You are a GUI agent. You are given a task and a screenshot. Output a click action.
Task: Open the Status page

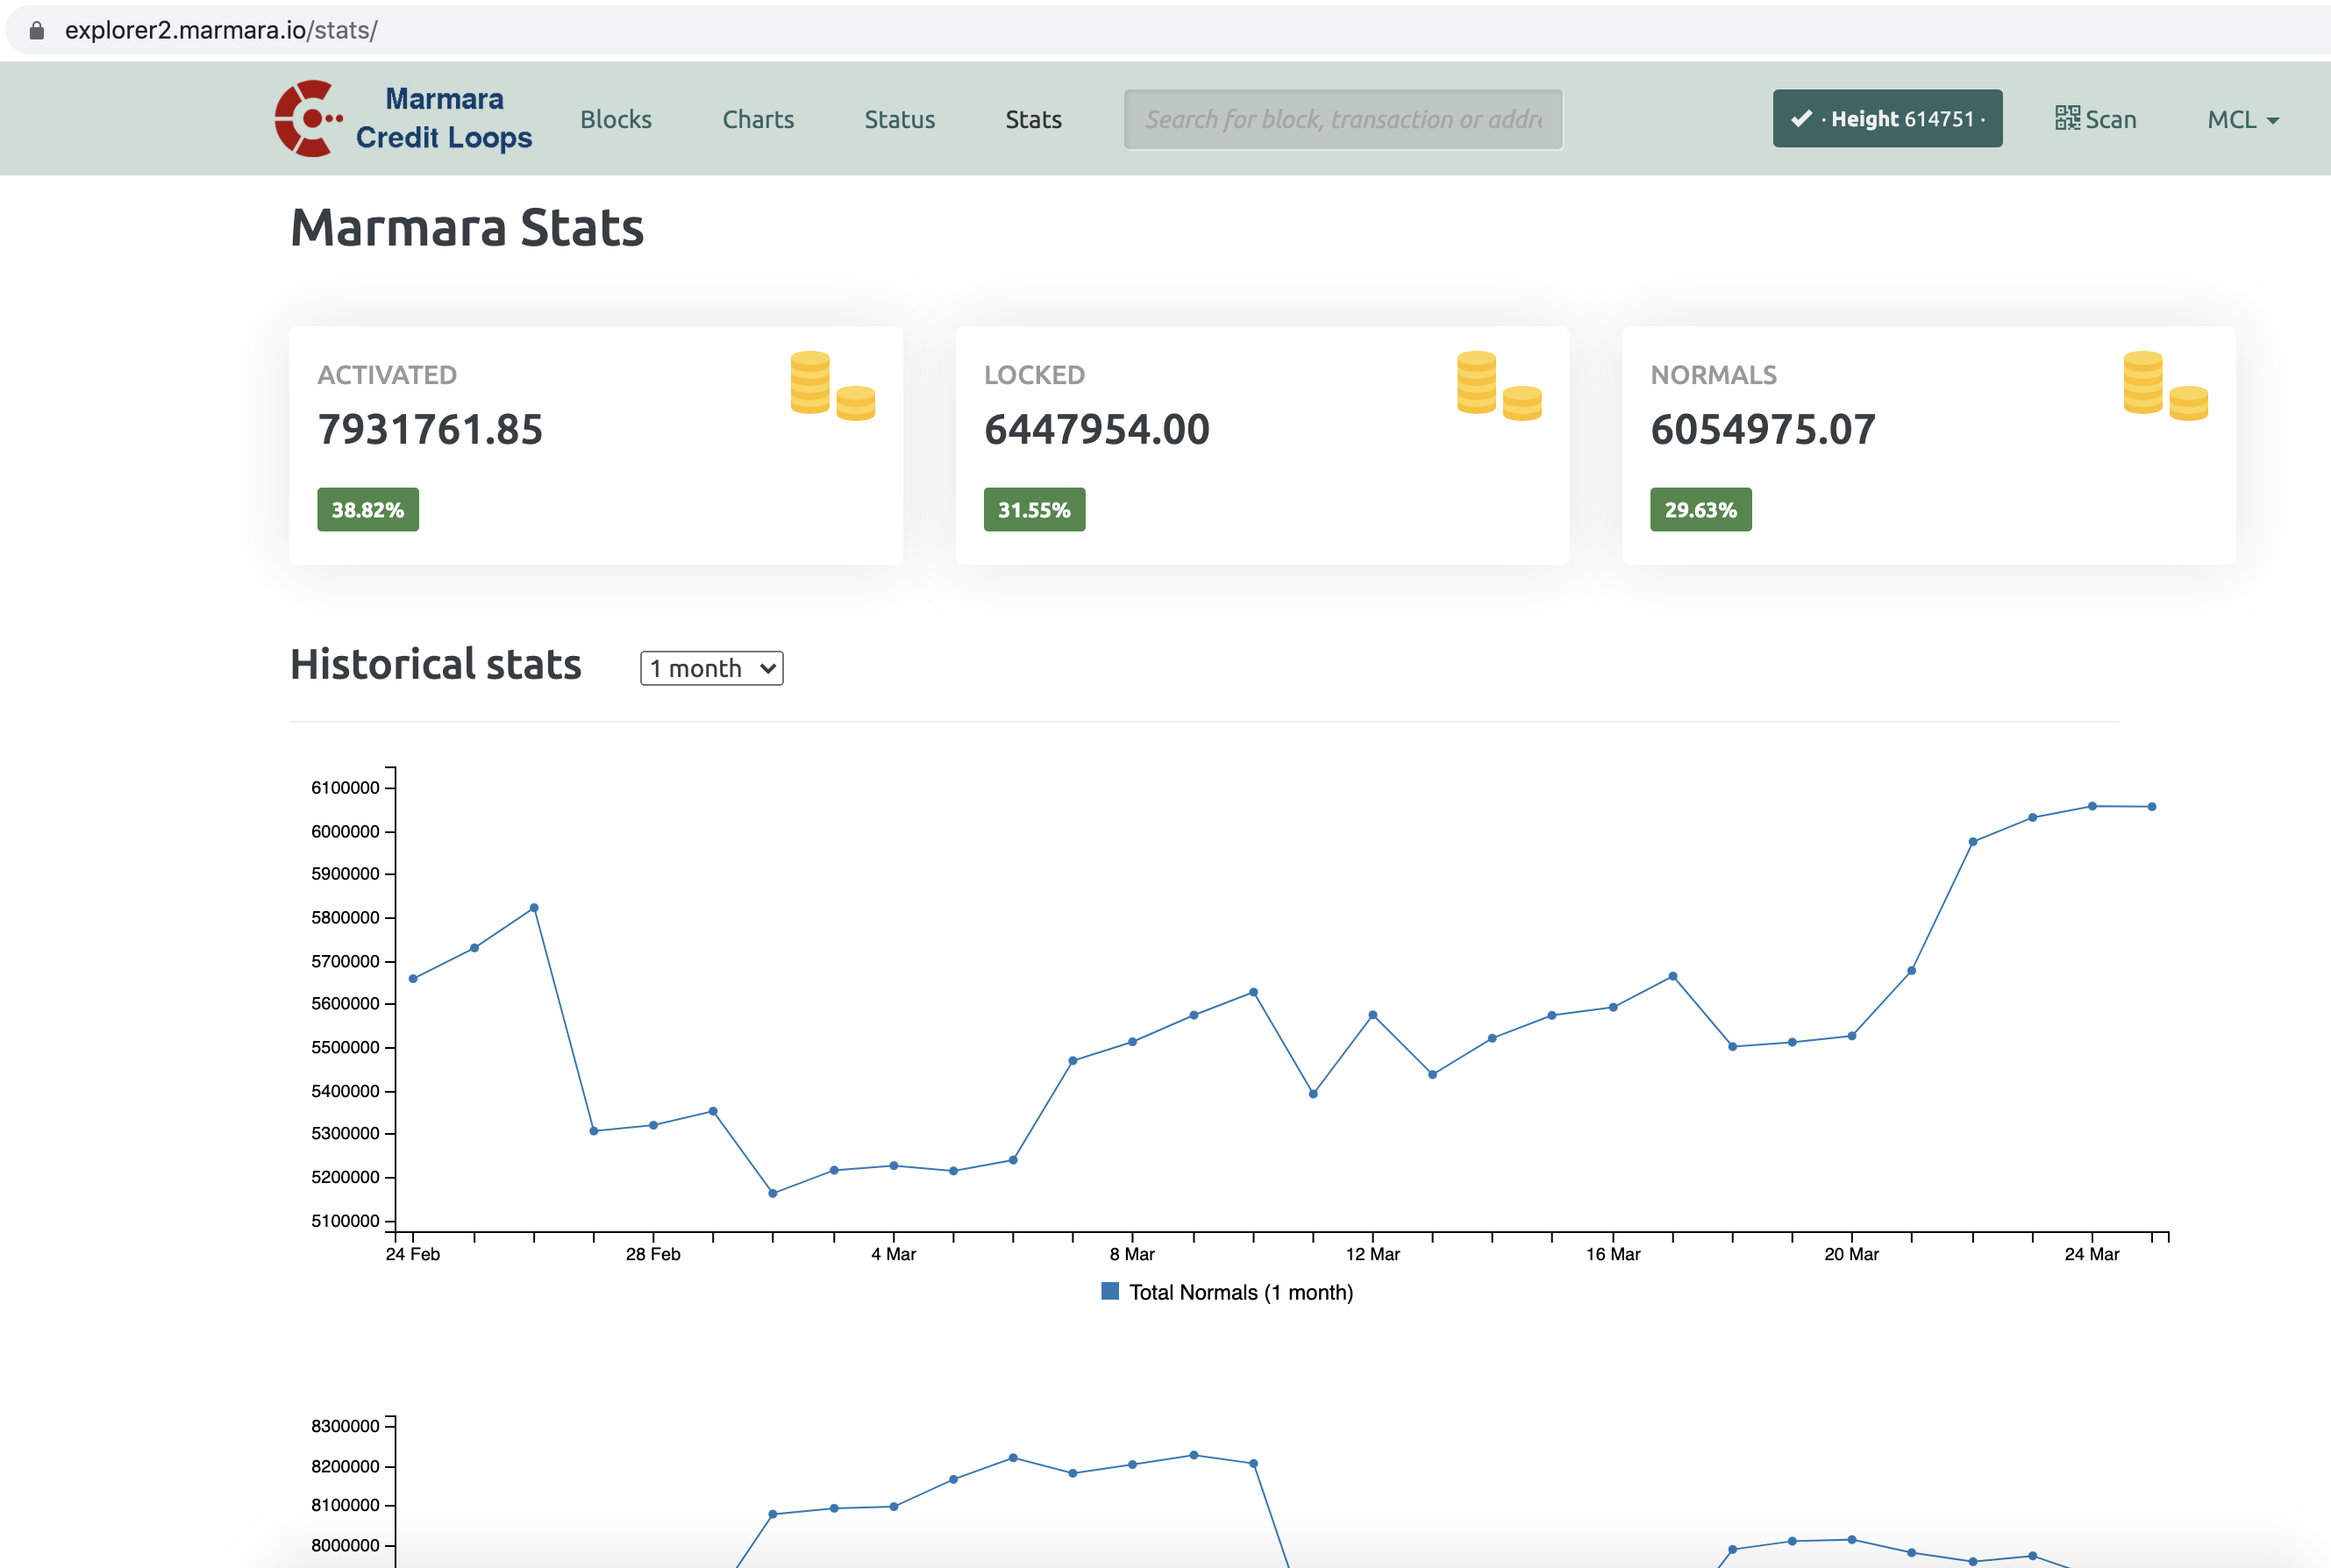(899, 120)
